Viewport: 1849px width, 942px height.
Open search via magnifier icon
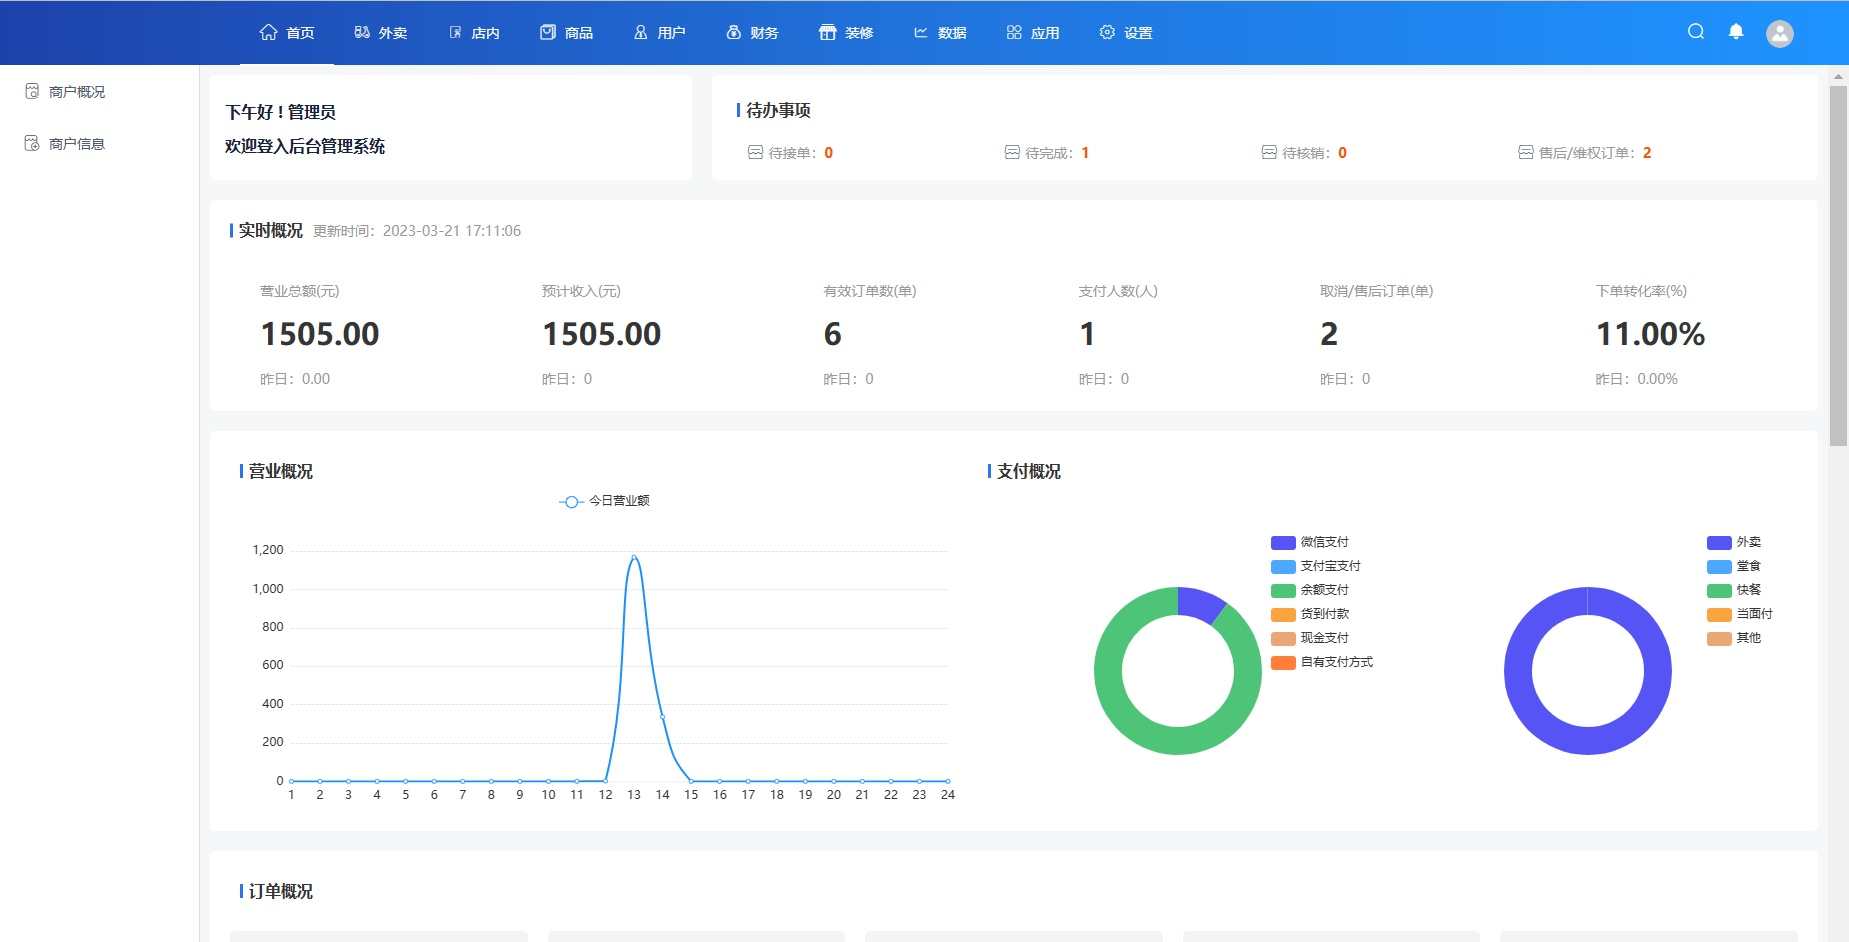point(1696,31)
